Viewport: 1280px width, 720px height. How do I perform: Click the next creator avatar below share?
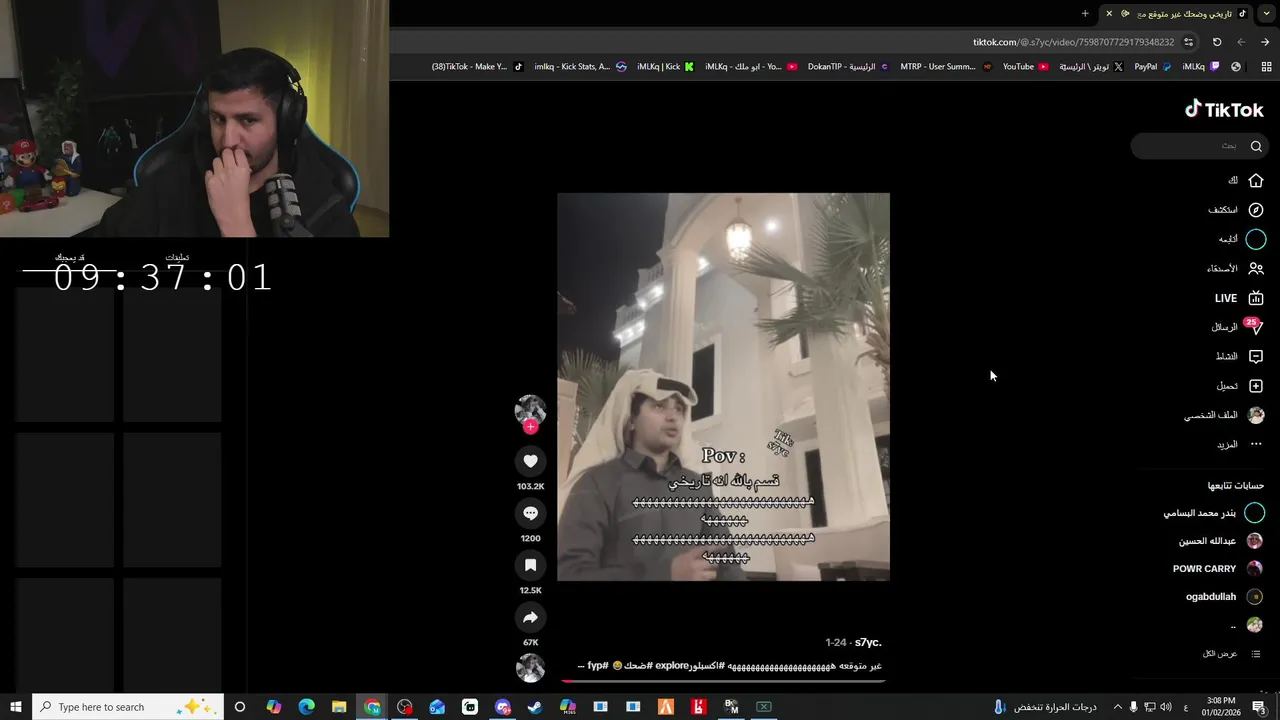click(x=530, y=668)
